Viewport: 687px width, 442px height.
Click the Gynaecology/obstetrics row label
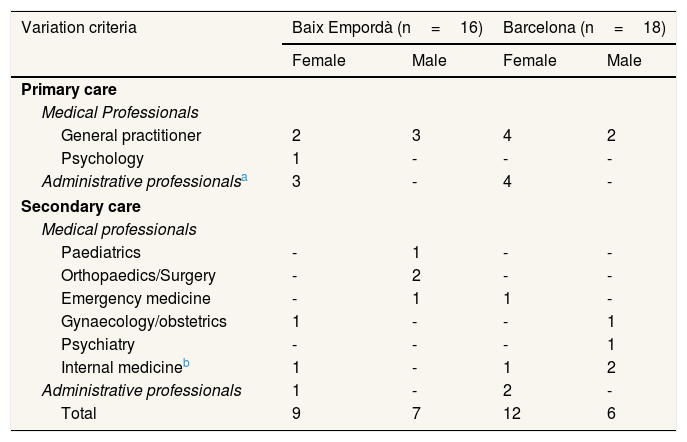[144, 321]
